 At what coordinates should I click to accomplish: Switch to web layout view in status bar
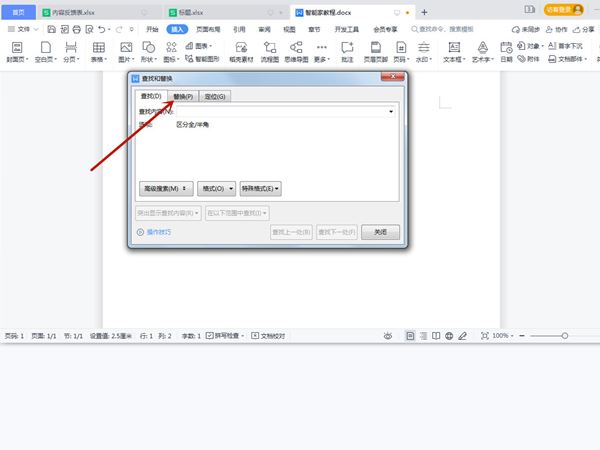pos(449,336)
